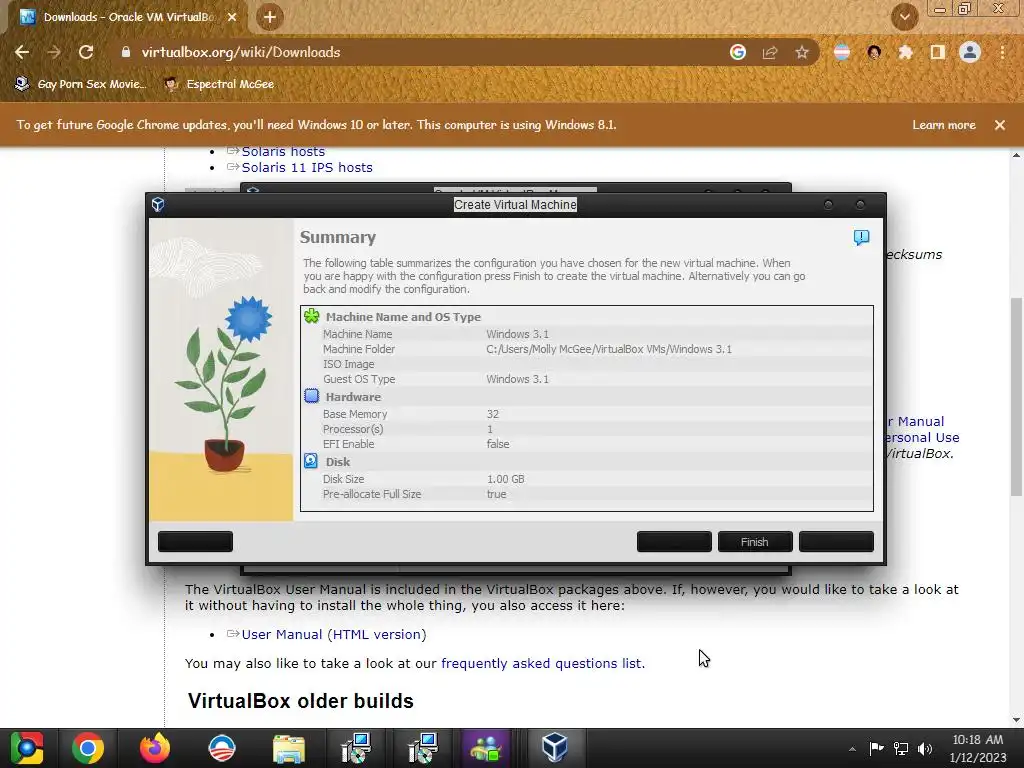Screen dimensions: 1024x768
Task: Select the Guest OS Type row label
Action: [x=359, y=379]
